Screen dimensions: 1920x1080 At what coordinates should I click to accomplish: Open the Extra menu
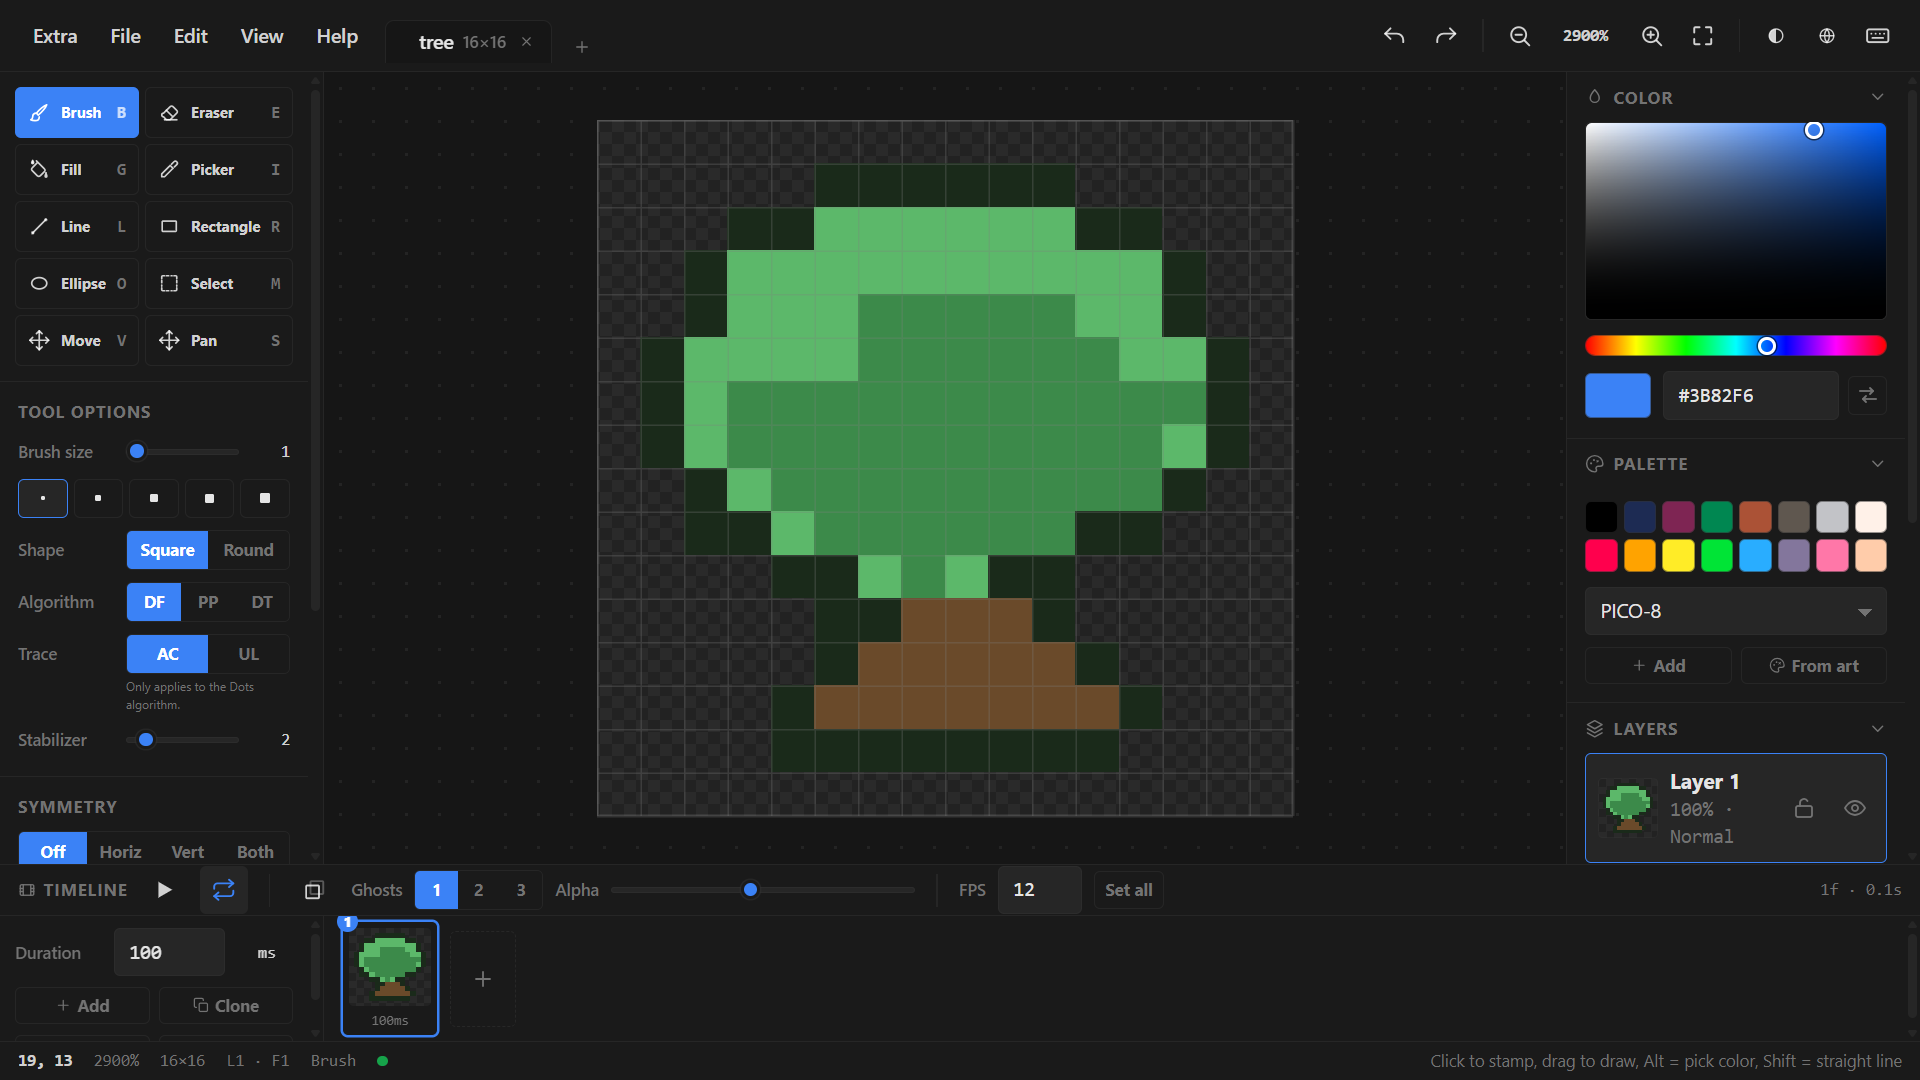(x=55, y=36)
